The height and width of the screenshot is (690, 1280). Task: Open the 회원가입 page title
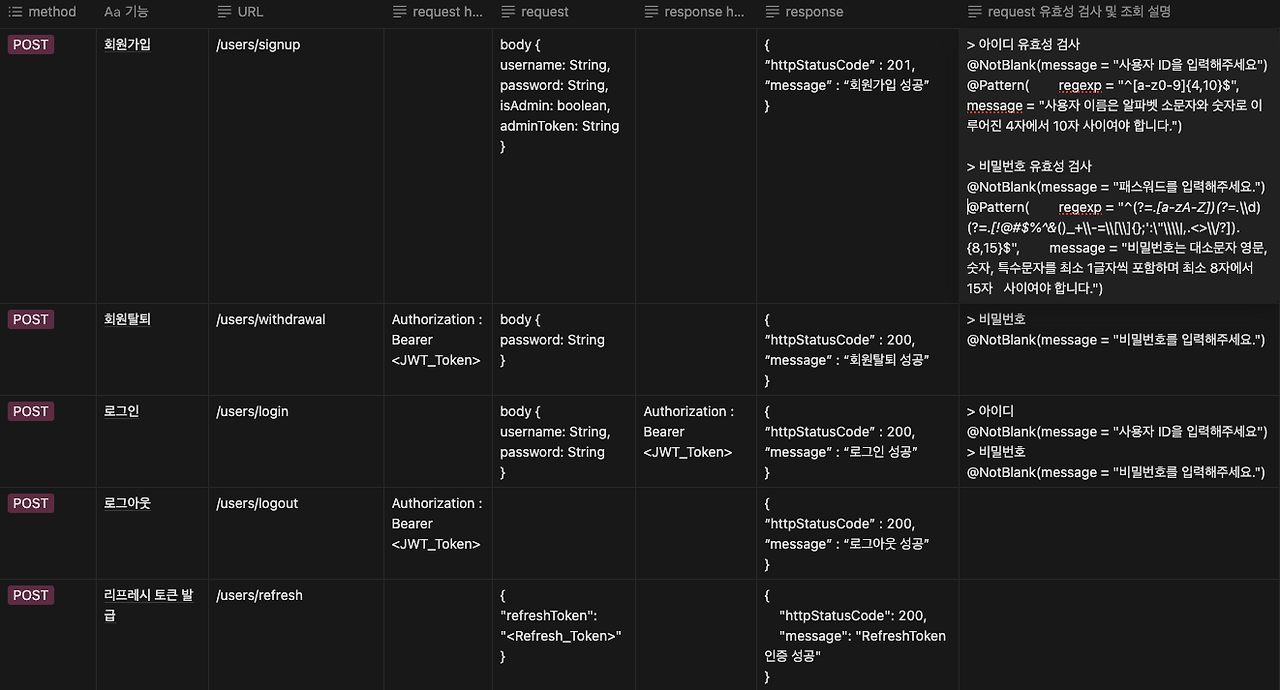pos(127,45)
